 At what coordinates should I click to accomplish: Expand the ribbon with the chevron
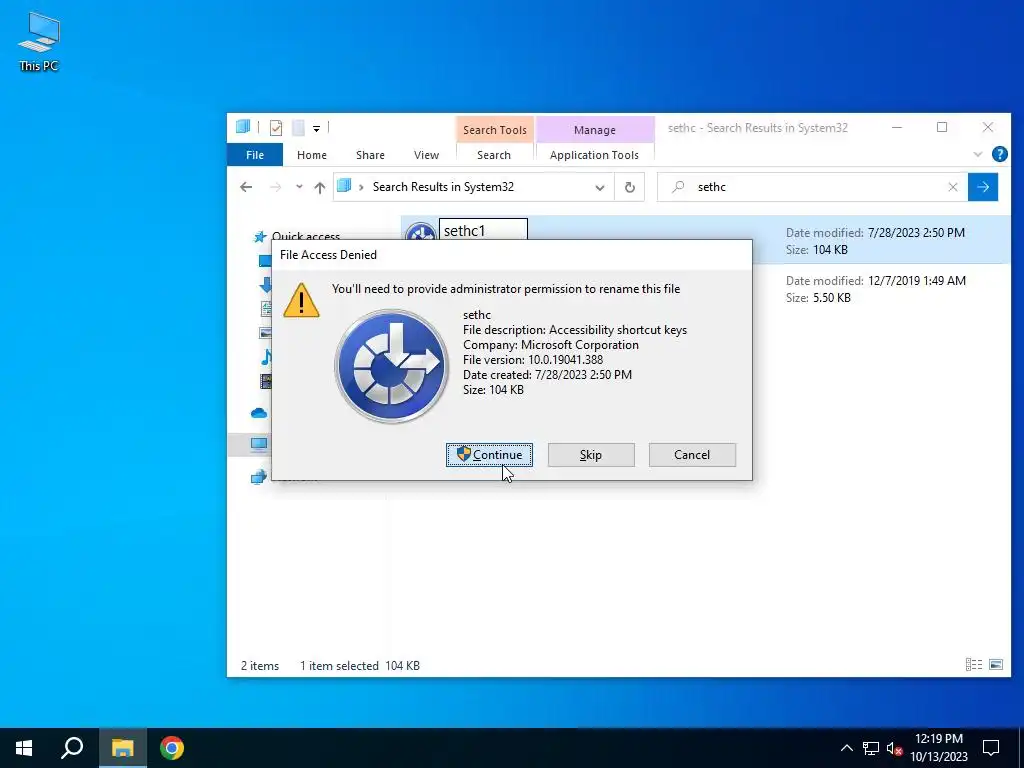tap(978, 155)
